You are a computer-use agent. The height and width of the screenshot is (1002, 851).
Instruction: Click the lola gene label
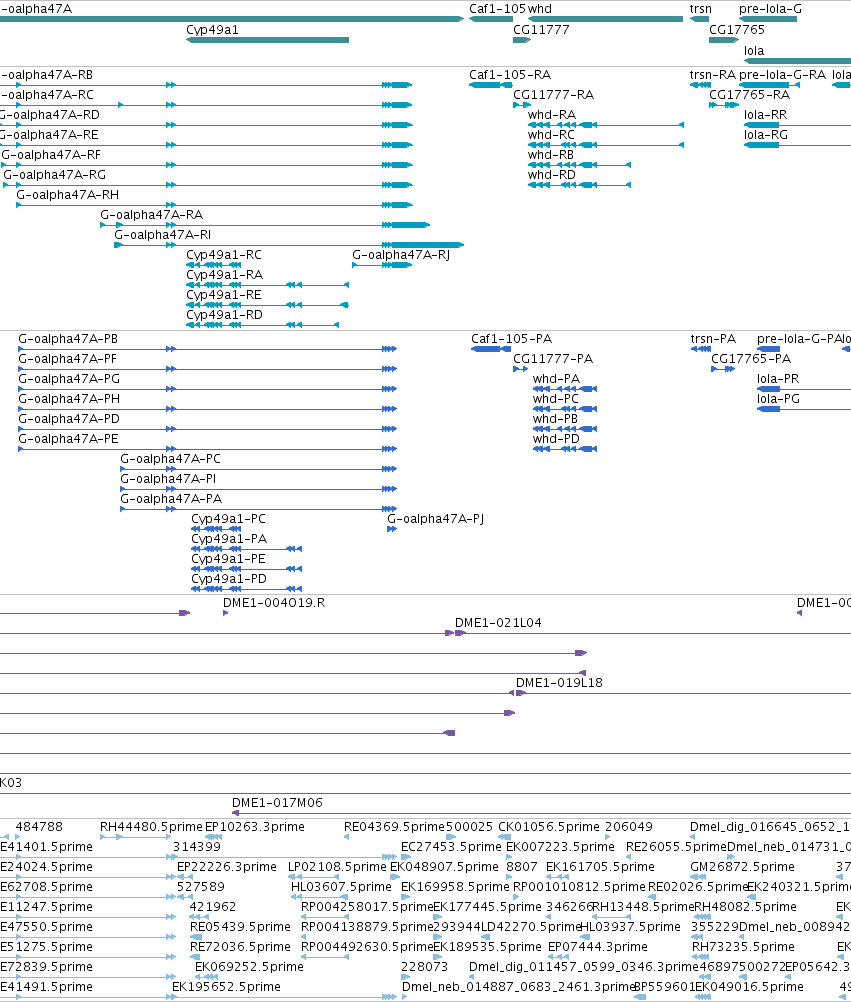754,50
